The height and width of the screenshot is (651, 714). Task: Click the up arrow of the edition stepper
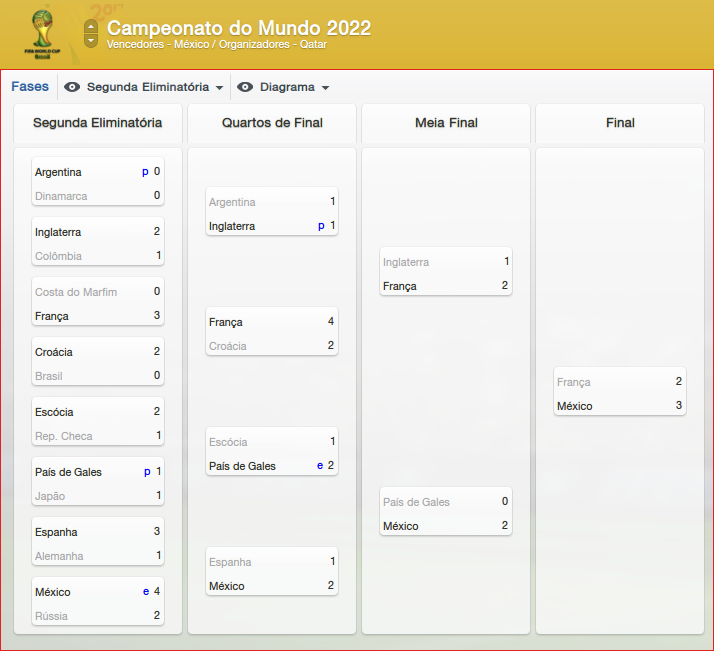click(91, 27)
